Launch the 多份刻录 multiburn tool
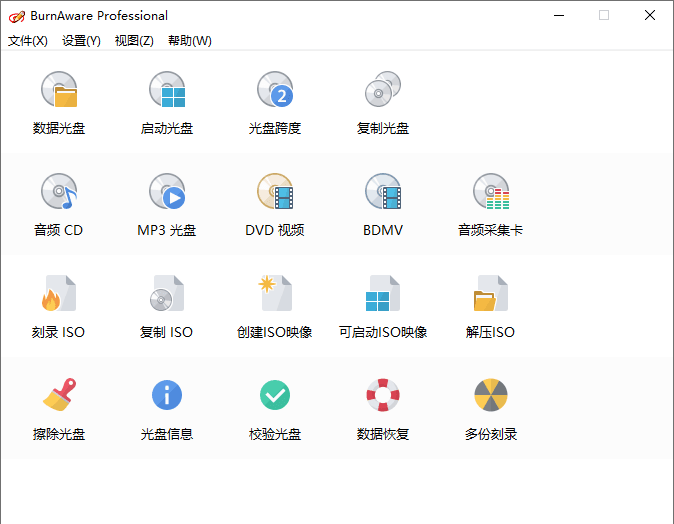 [490, 409]
